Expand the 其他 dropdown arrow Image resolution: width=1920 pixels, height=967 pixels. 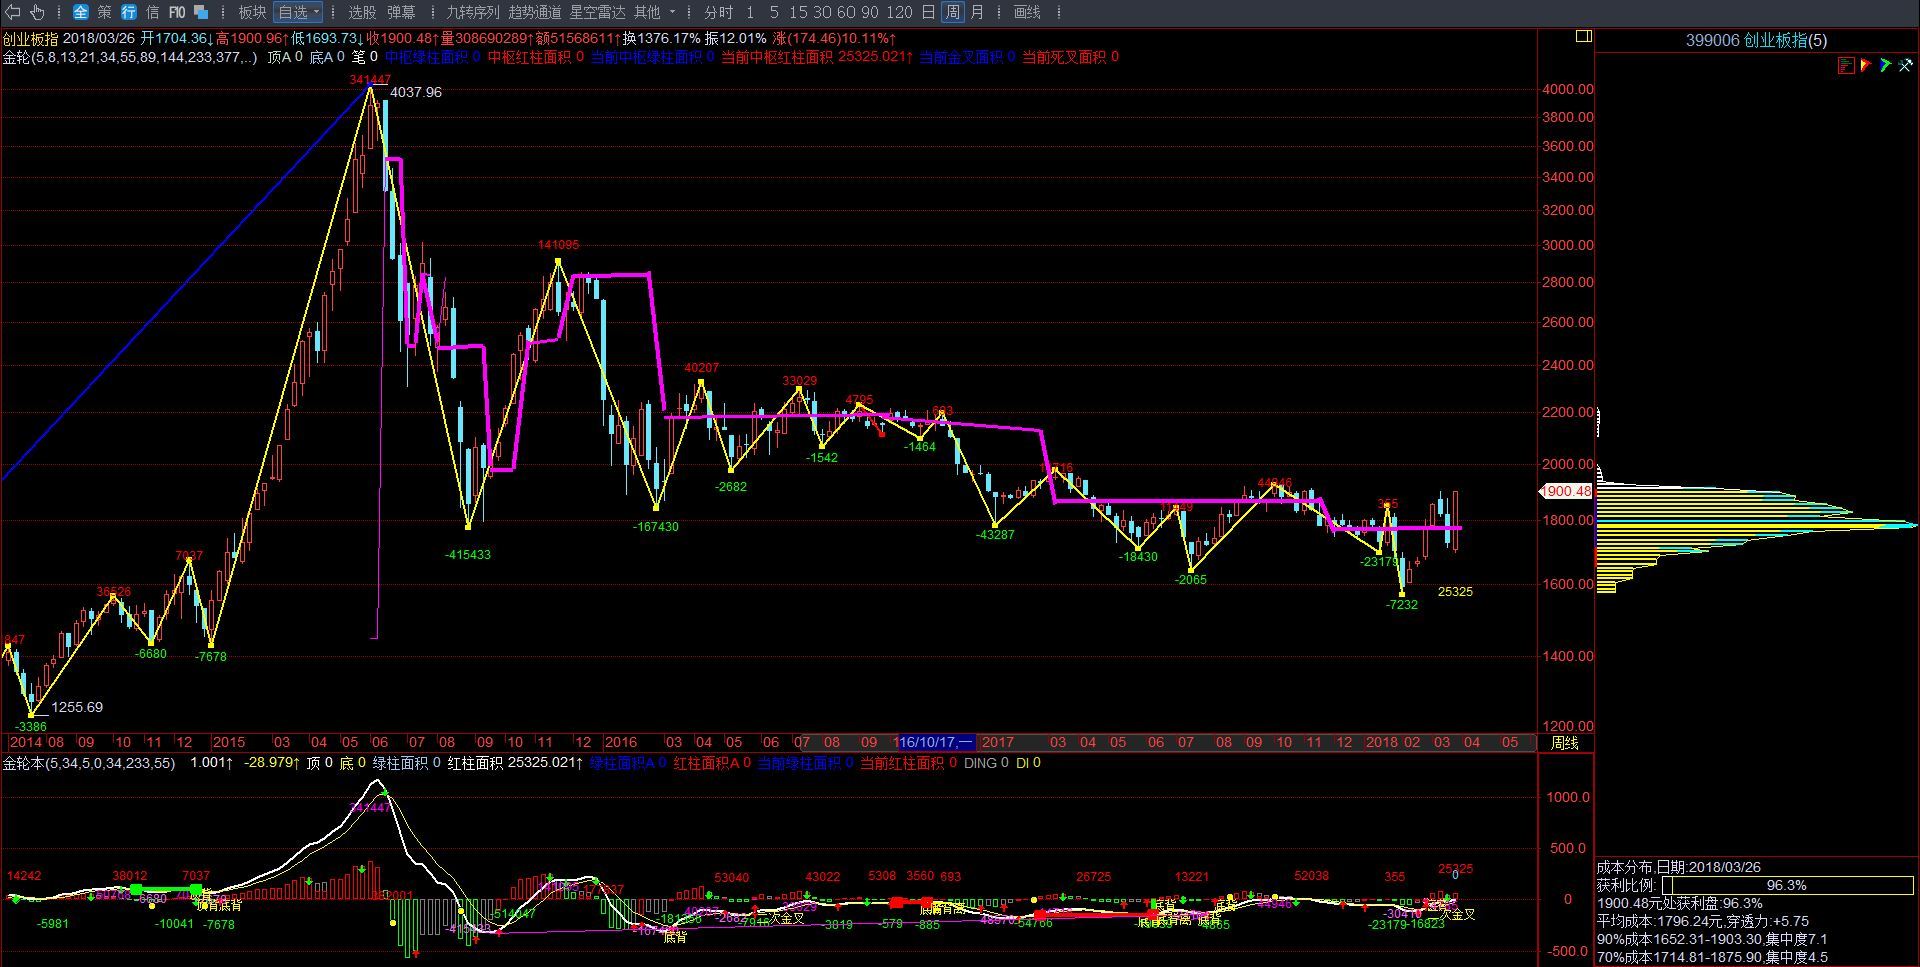[672, 12]
